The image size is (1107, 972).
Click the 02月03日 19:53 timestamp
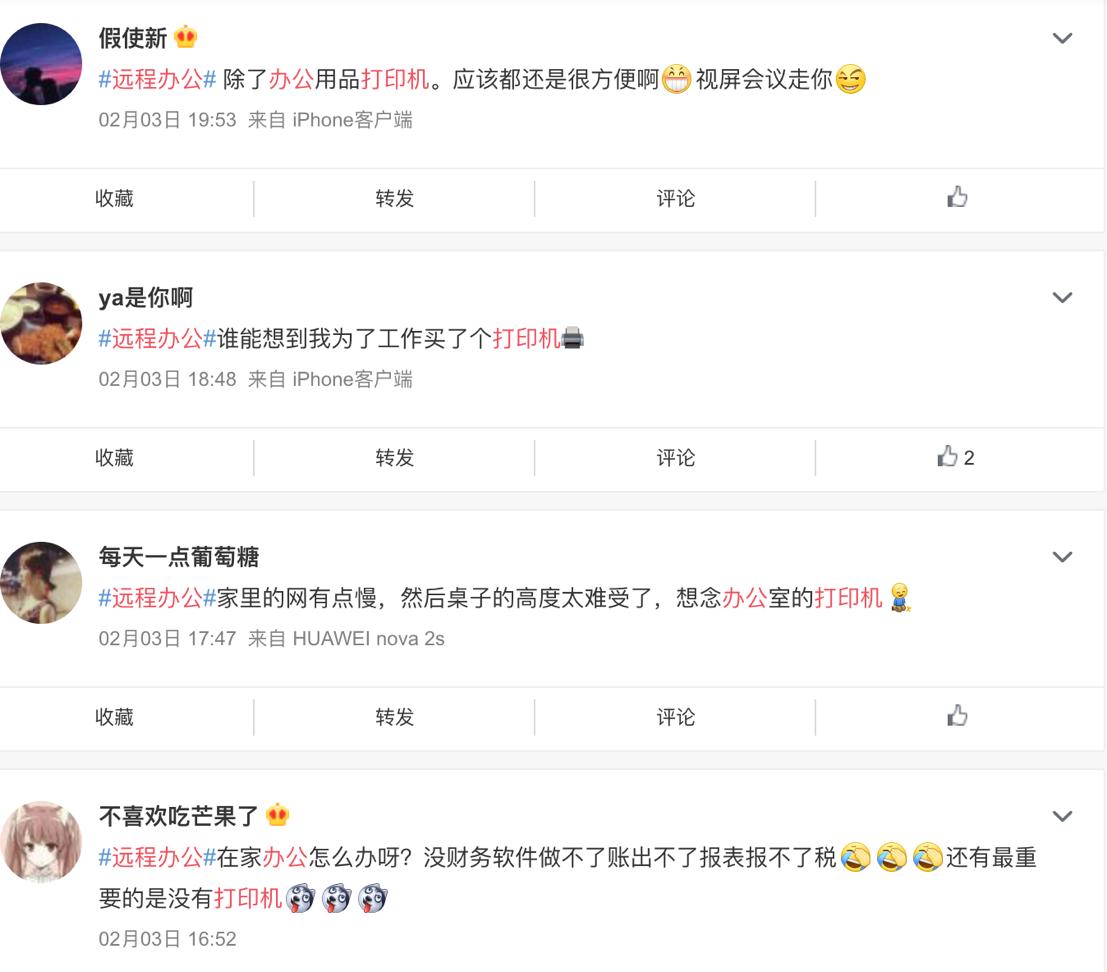[x=167, y=120]
